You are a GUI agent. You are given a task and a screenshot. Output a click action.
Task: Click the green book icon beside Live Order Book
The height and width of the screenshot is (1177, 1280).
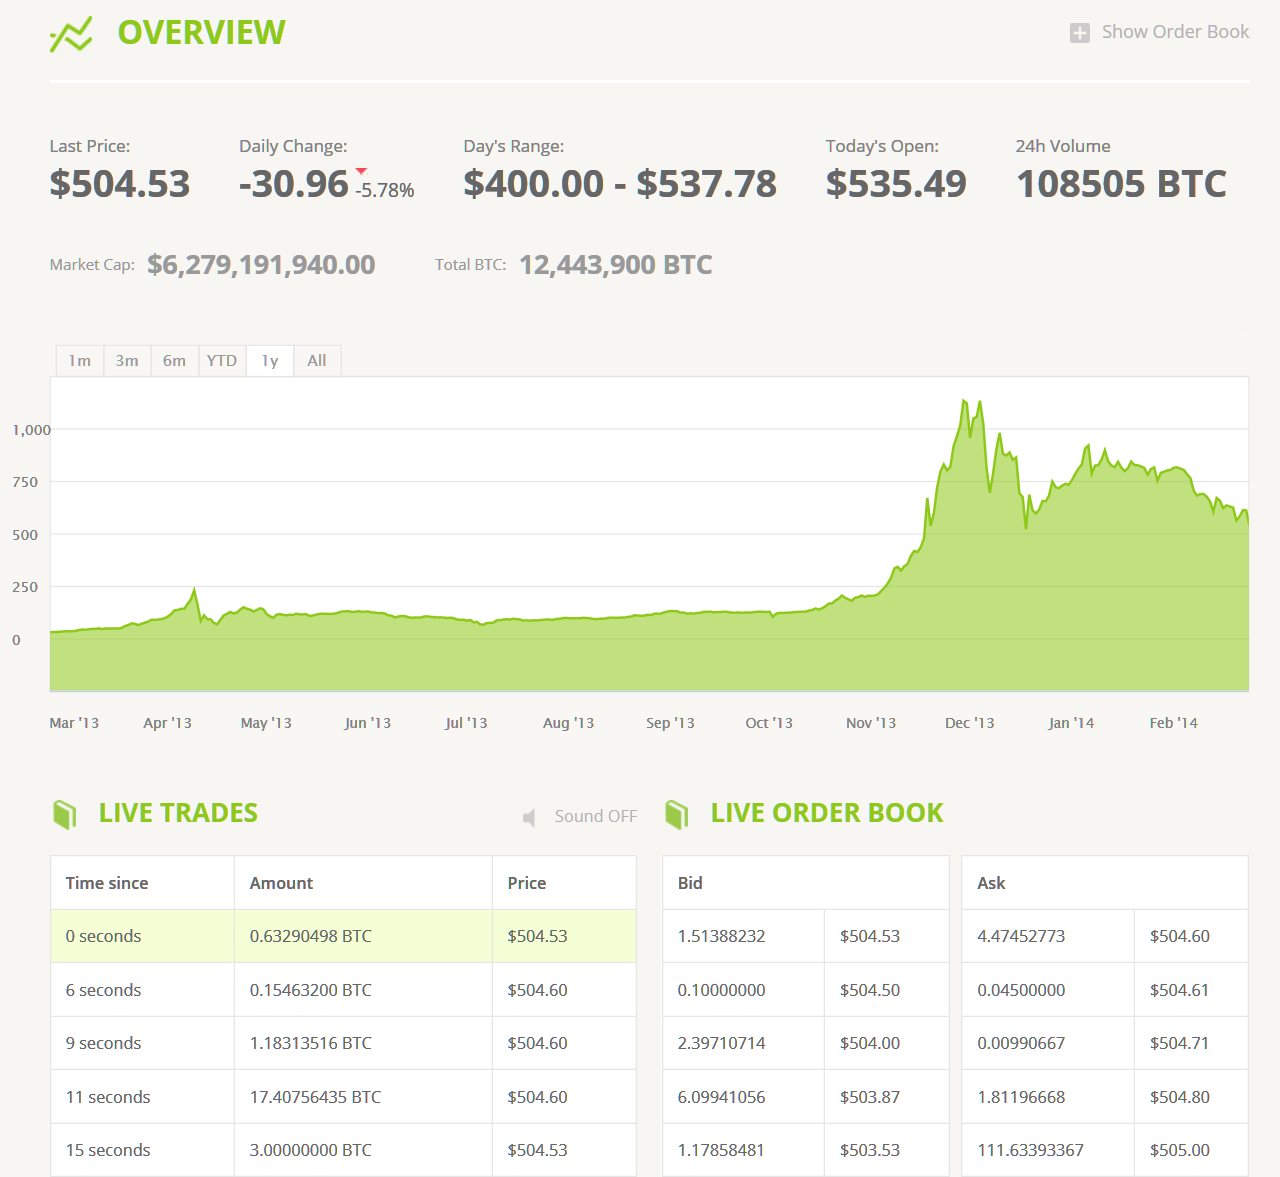tap(677, 814)
